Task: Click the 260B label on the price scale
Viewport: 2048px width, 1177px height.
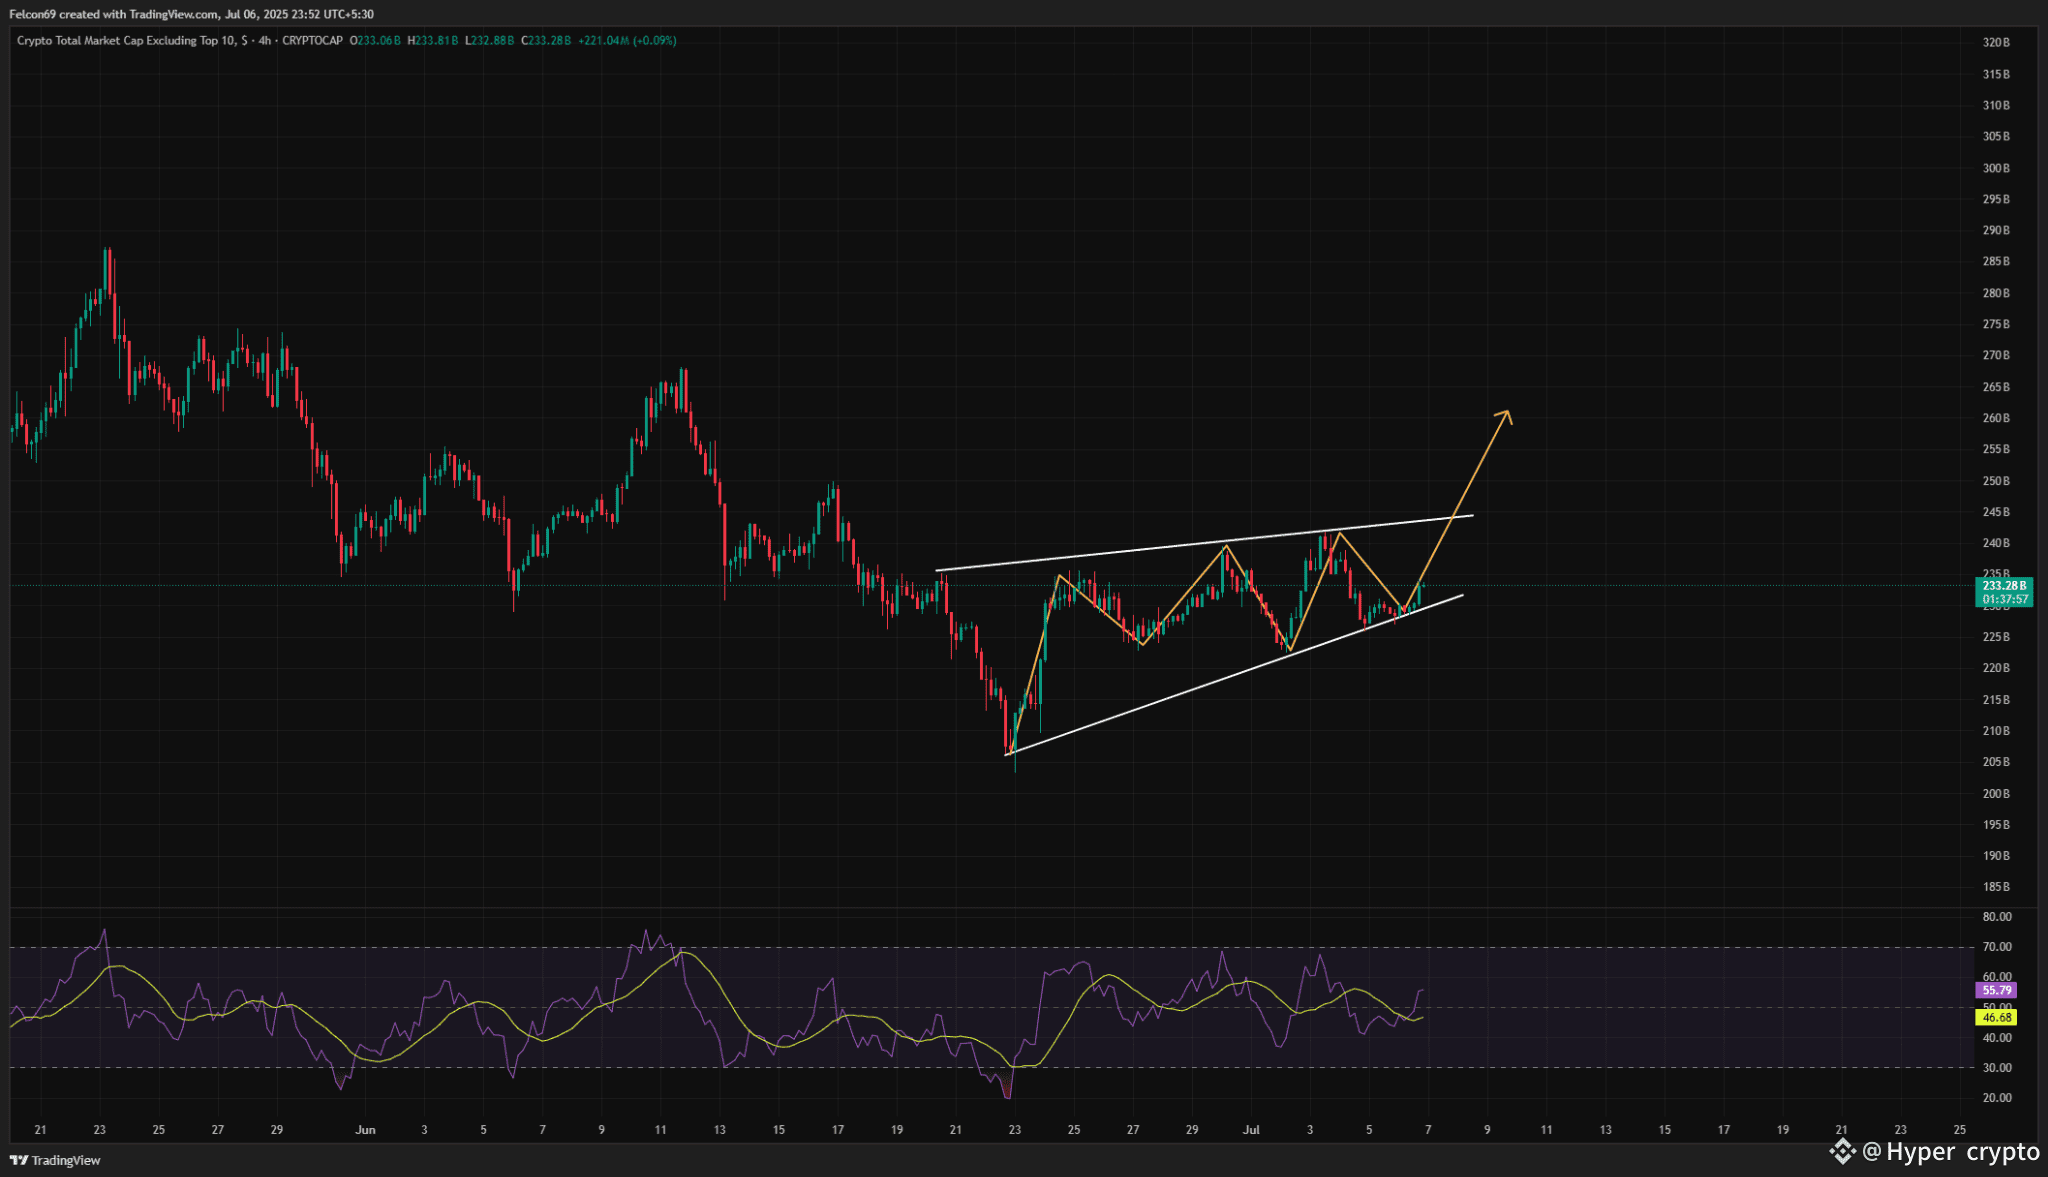Action: (1996, 418)
